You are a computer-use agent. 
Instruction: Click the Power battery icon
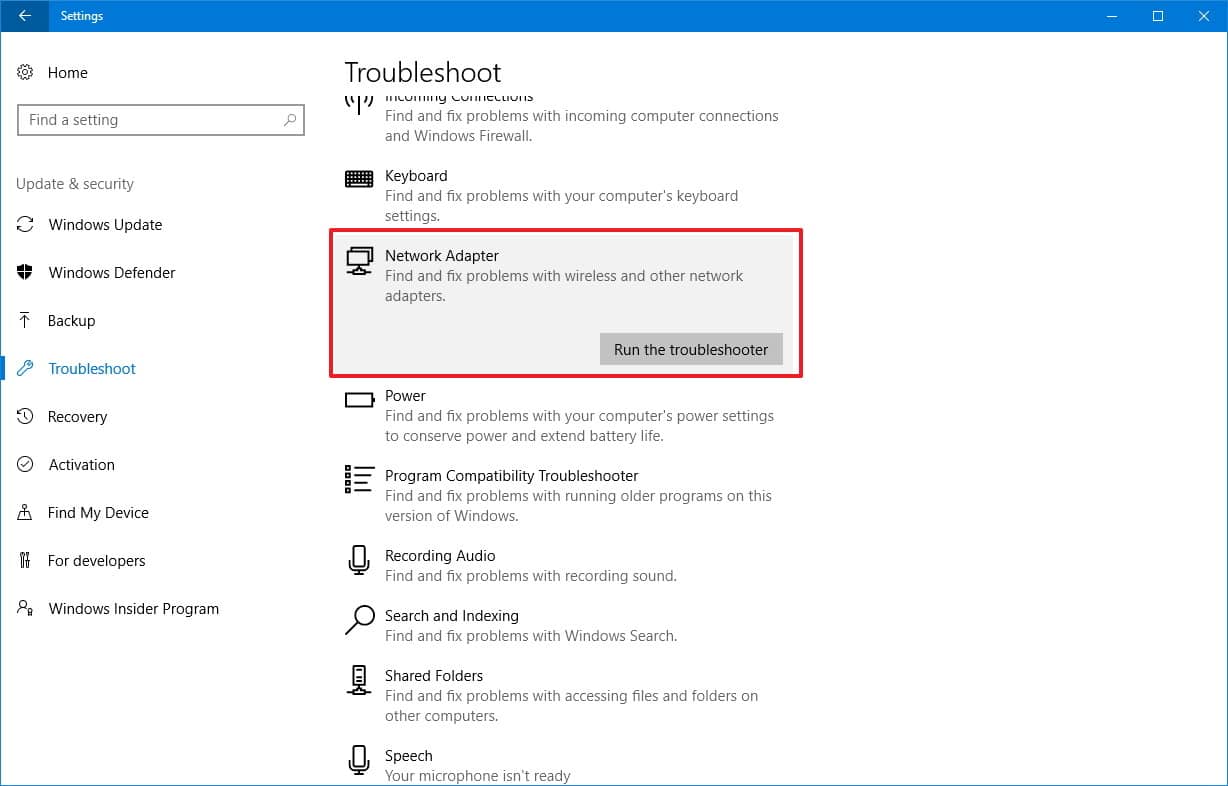pos(358,400)
